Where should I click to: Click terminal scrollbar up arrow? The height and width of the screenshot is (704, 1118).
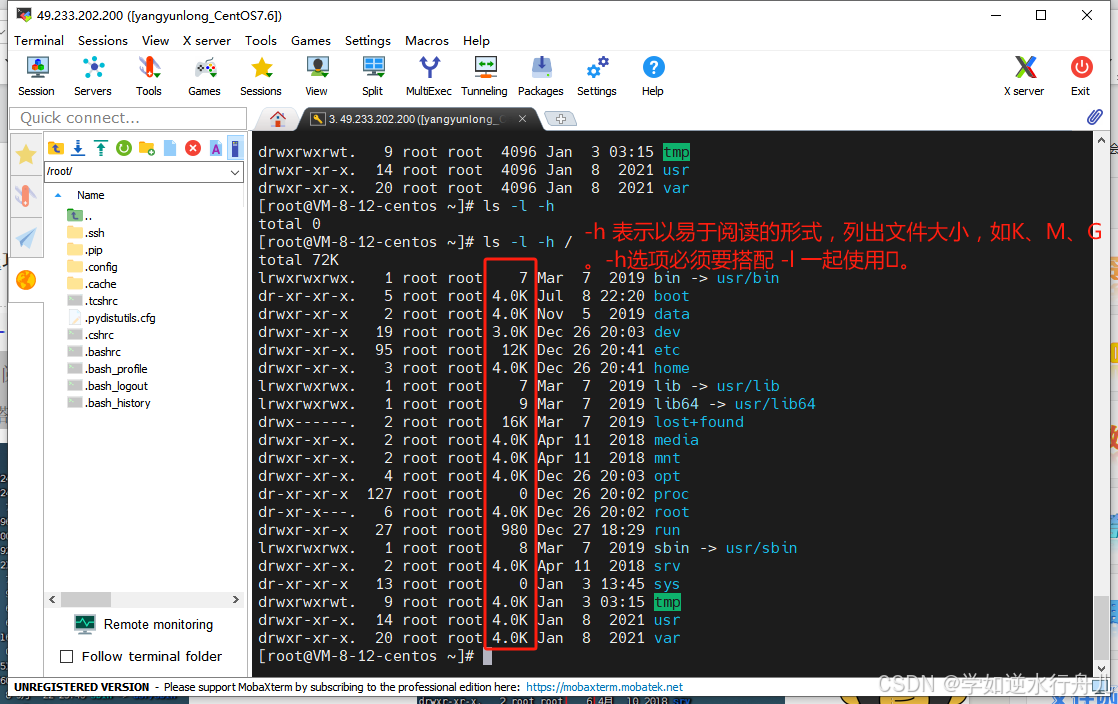[1101, 141]
